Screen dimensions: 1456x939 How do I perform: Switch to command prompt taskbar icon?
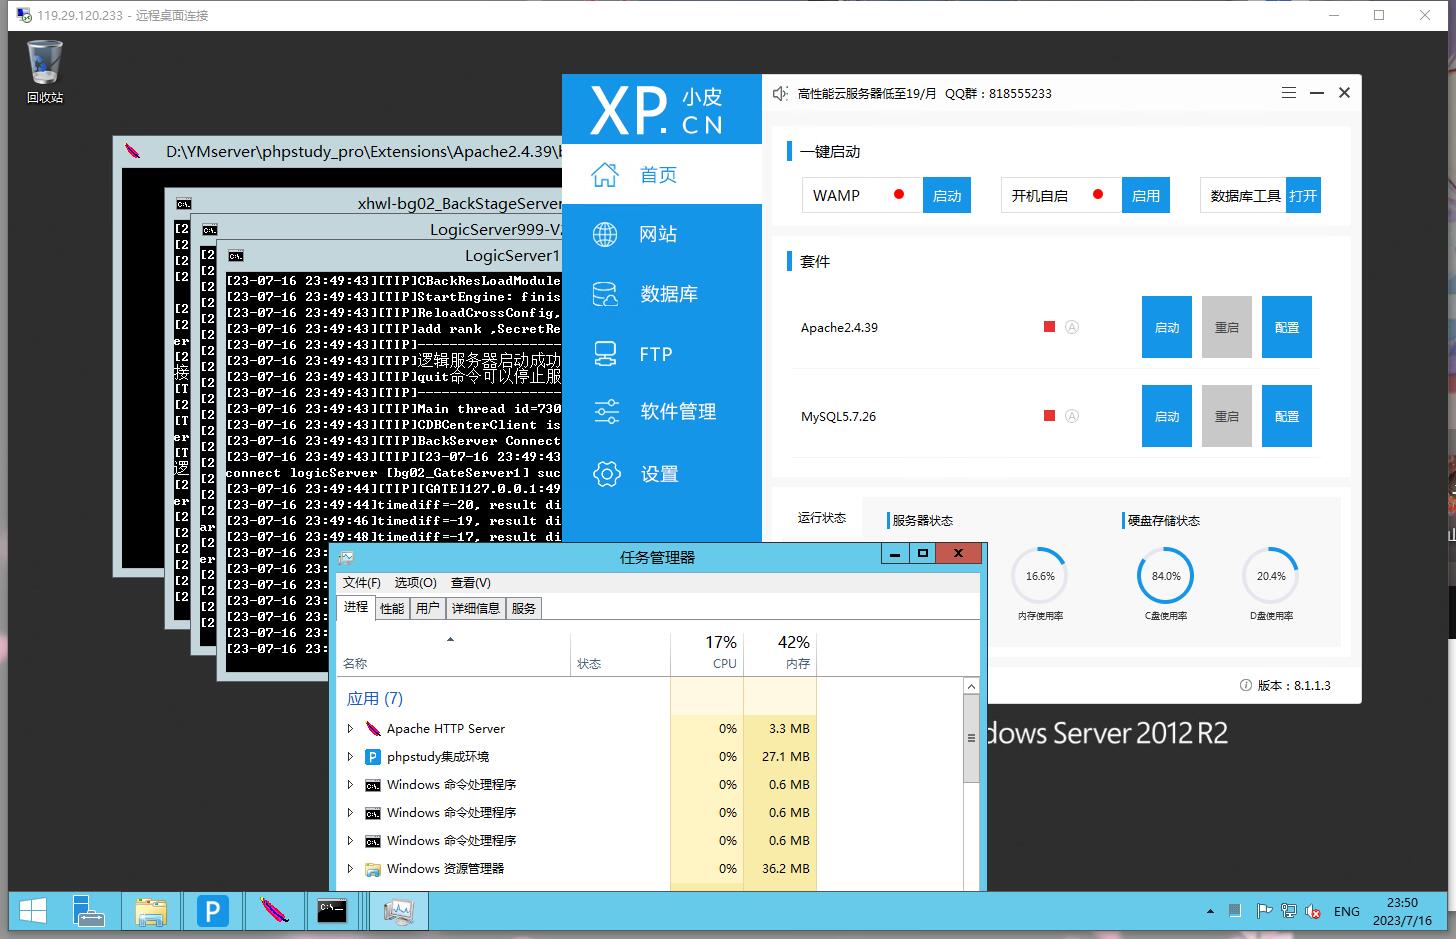[x=332, y=911]
